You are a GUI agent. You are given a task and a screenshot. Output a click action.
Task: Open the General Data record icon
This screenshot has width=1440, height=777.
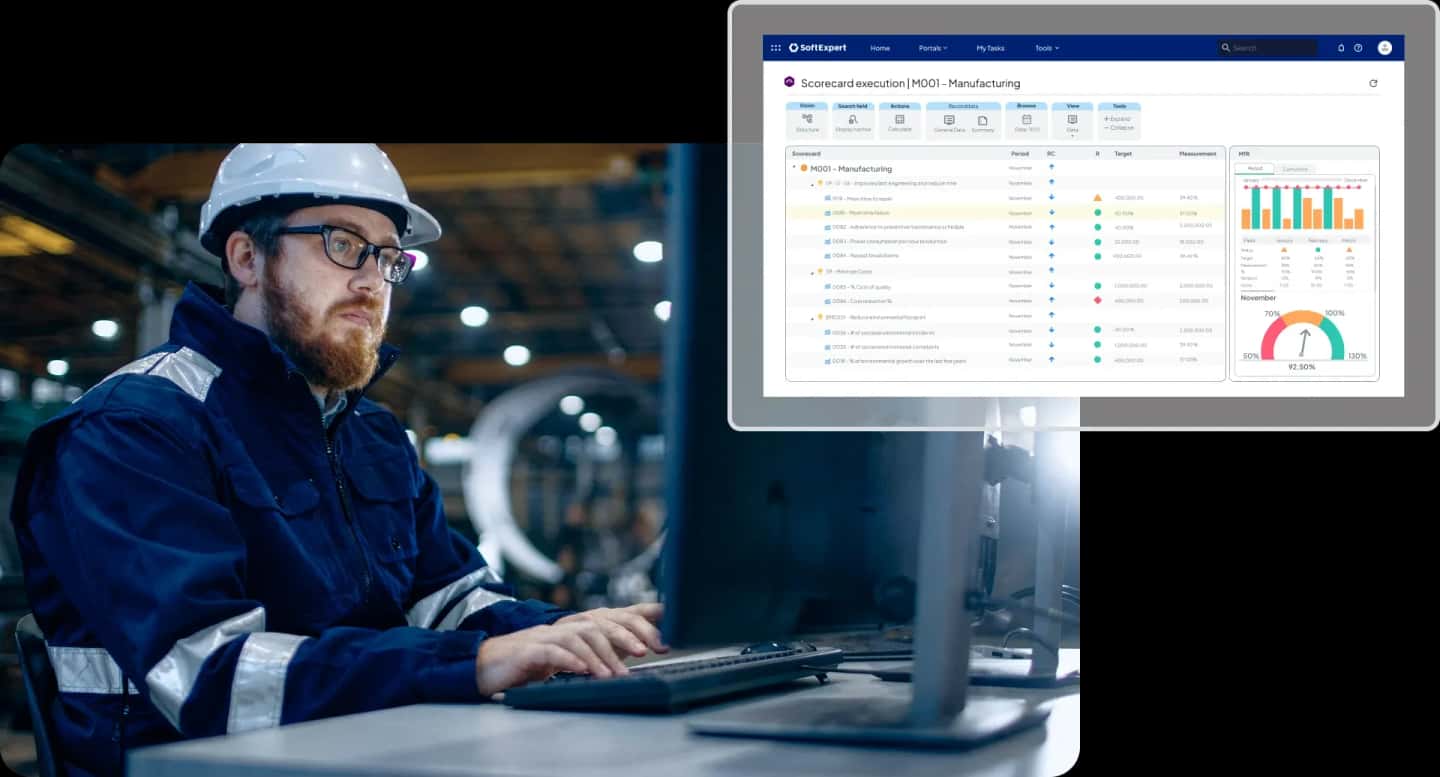pyautogui.click(x=949, y=120)
